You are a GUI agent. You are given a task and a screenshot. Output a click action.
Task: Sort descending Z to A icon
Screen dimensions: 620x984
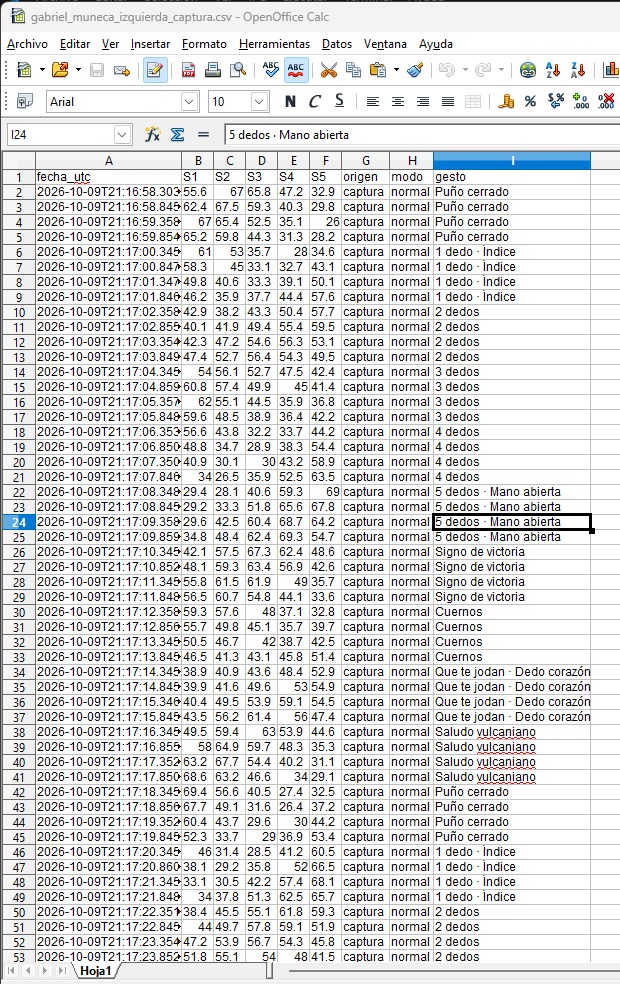coord(578,70)
